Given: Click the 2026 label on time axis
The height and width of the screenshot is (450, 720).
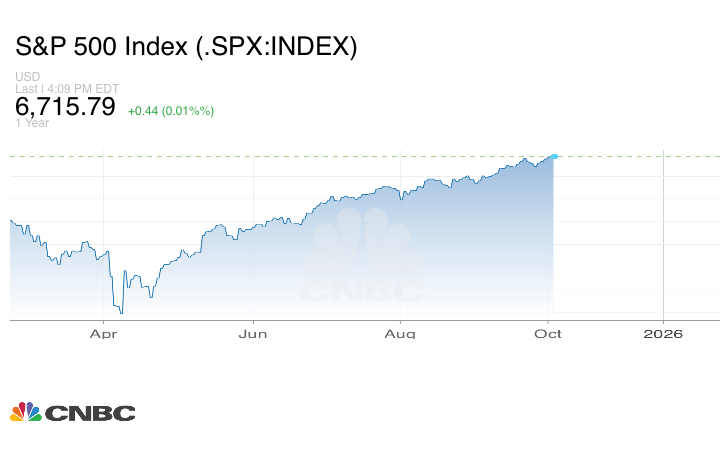Looking at the screenshot, I should point(664,334).
